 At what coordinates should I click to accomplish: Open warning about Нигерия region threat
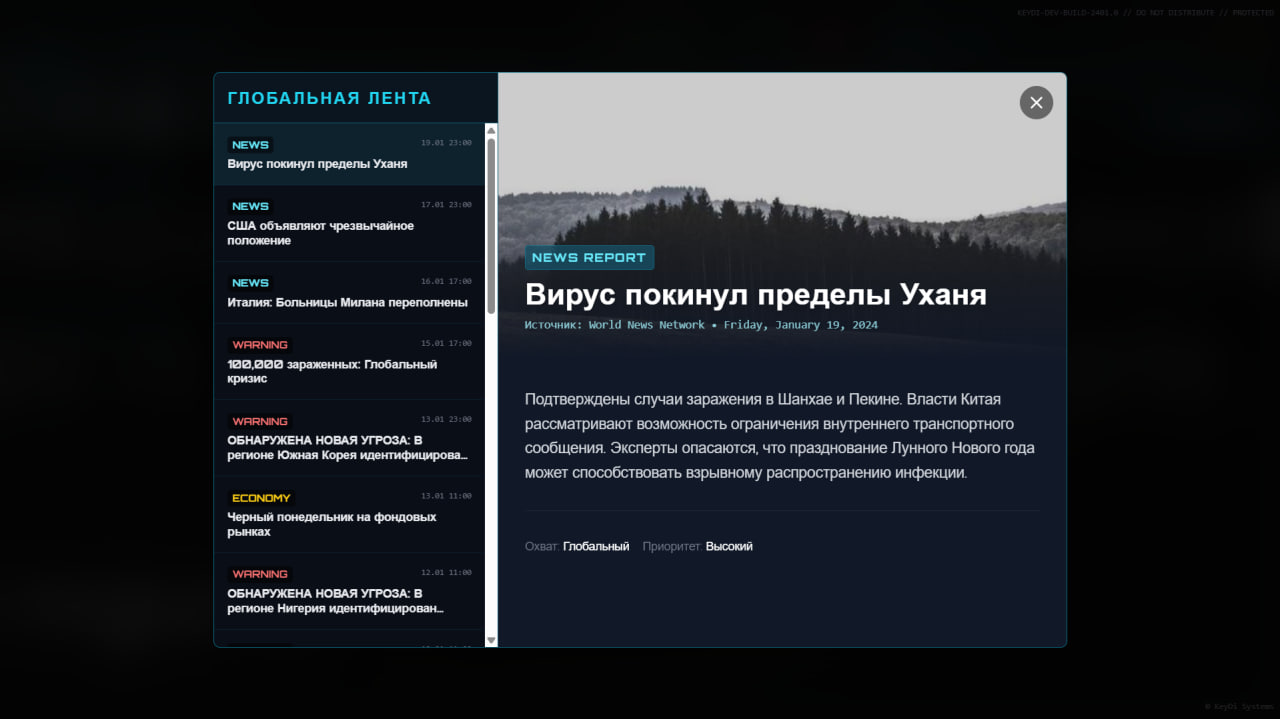tap(349, 591)
